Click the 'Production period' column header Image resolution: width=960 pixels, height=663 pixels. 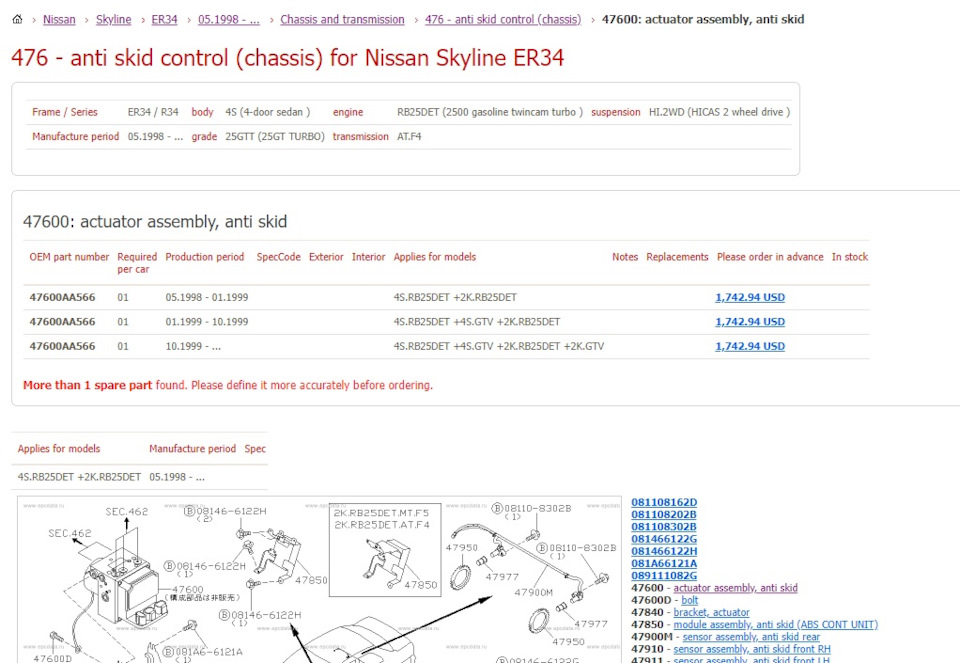point(204,257)
